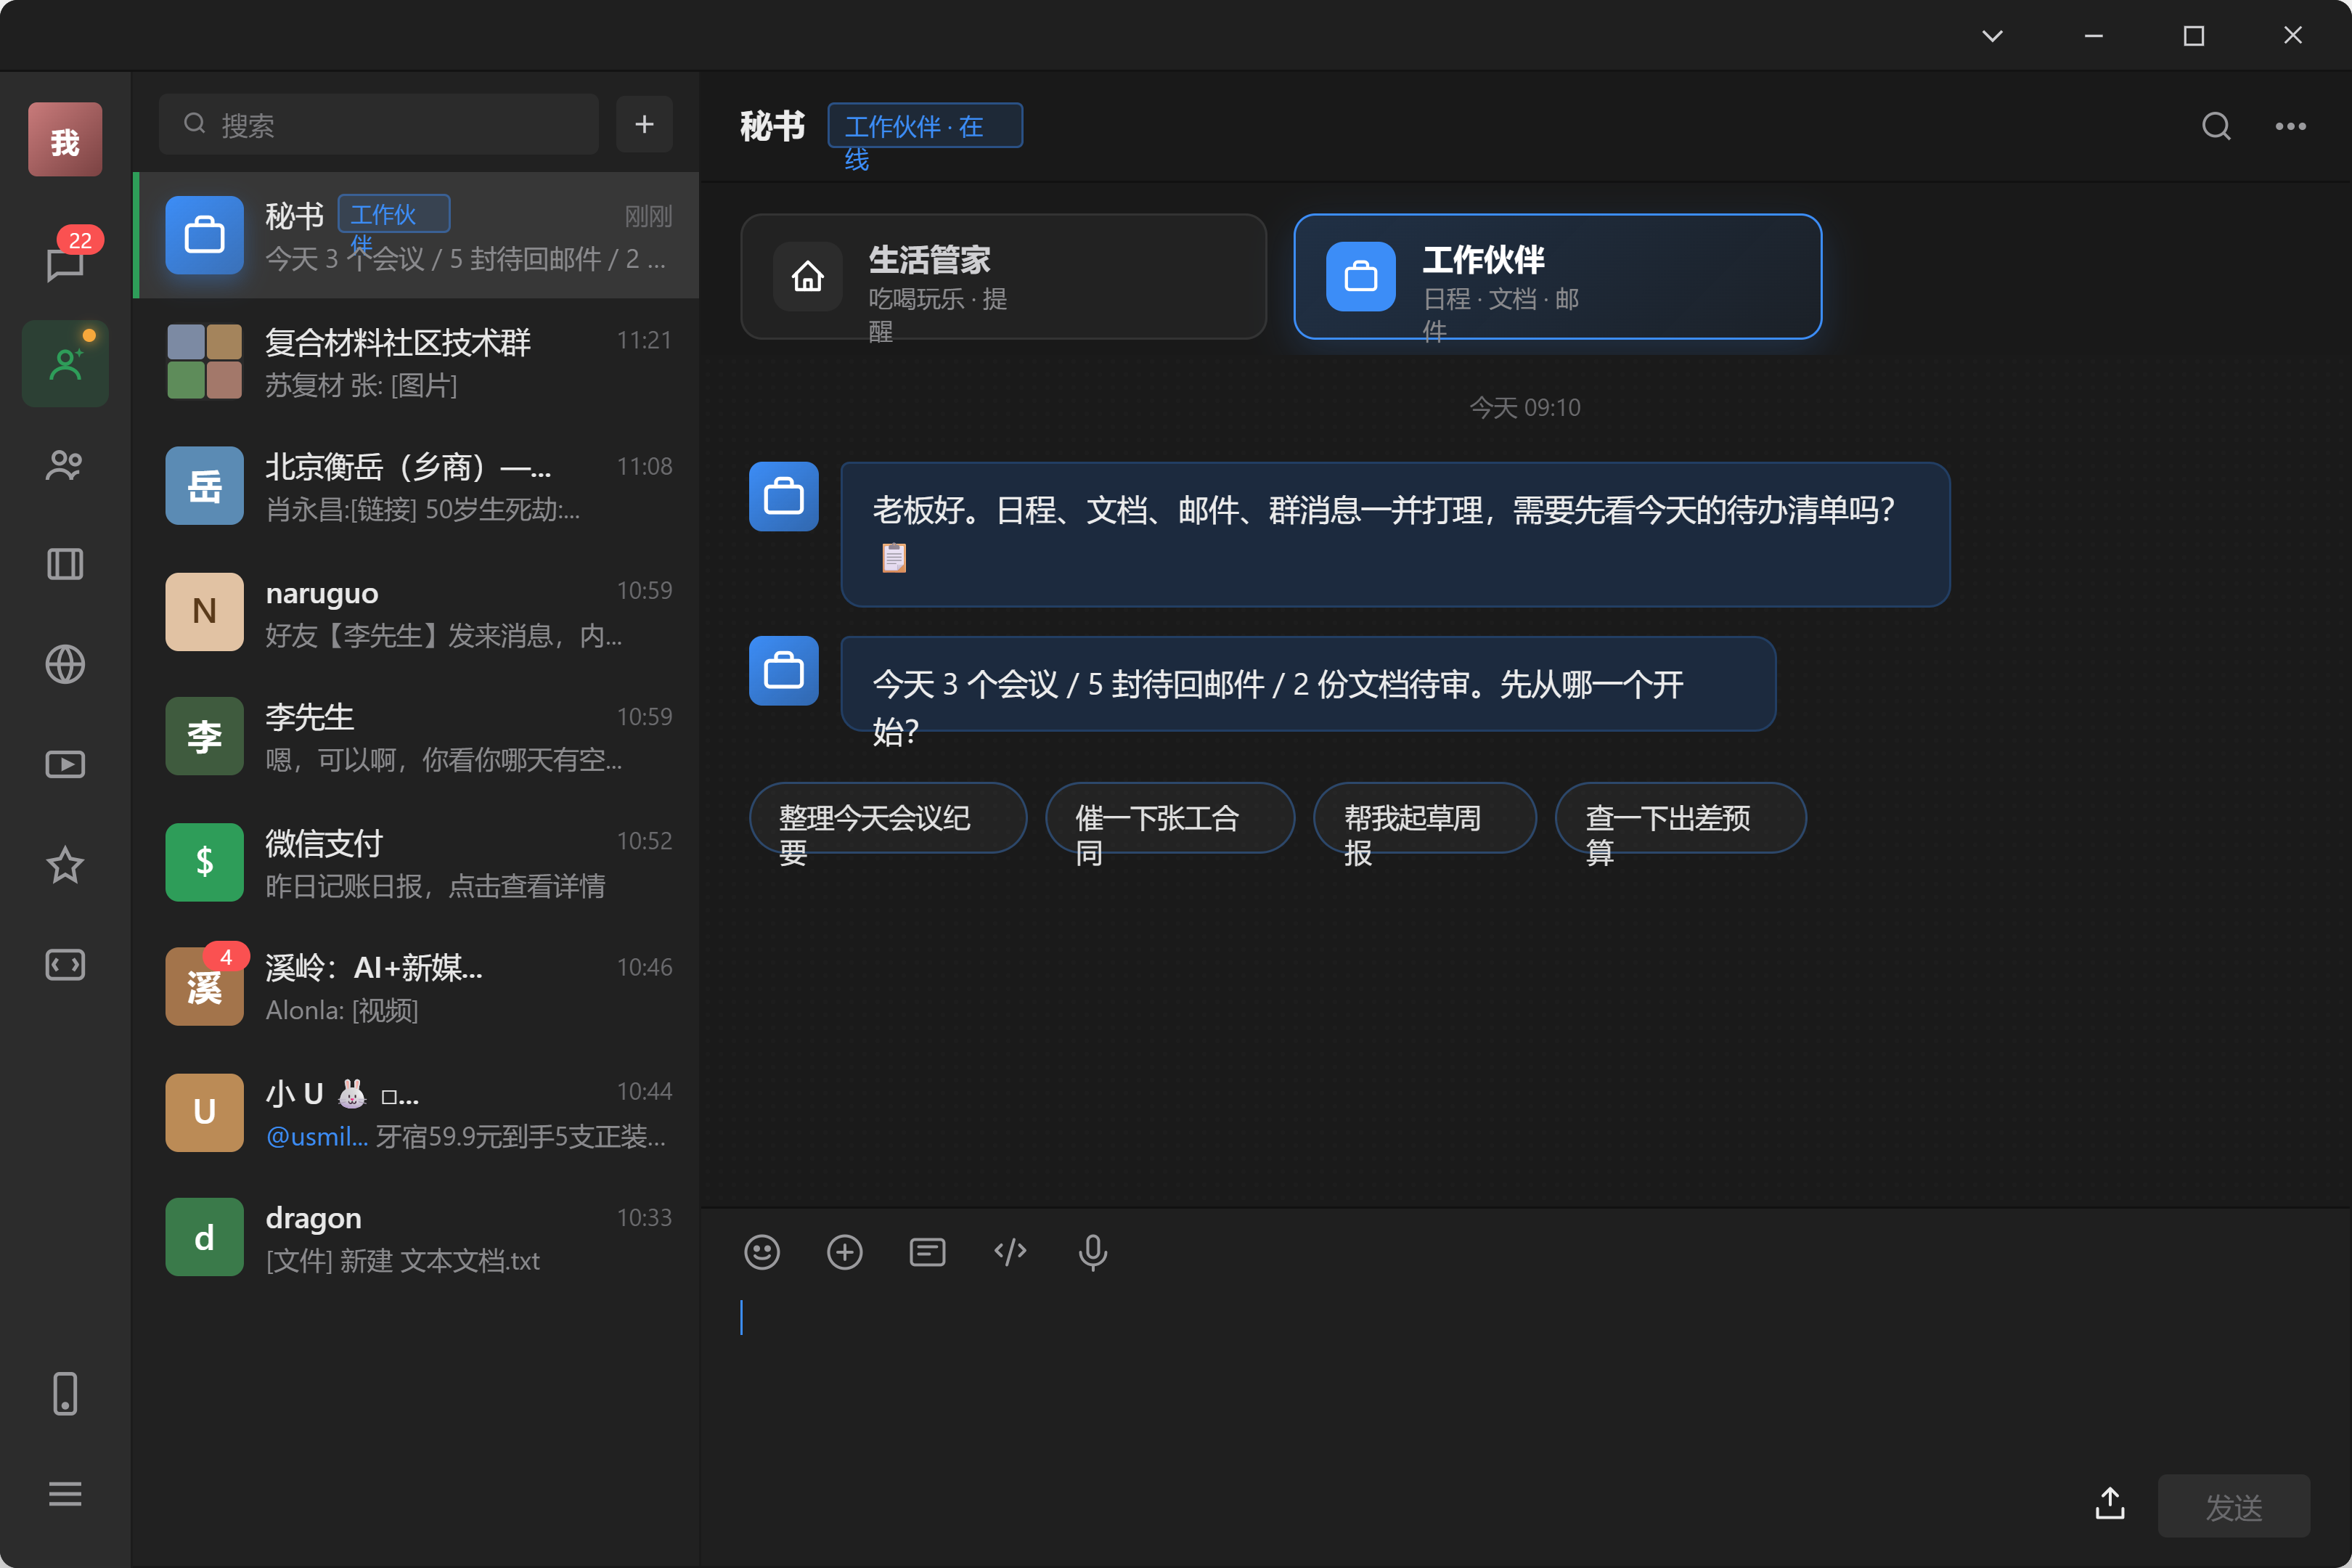Image resolution: width=2352 pixels, height=1568 pixels.
Task: Open the globe browser icon in the sidebar
Action: [x=65, y=664]
